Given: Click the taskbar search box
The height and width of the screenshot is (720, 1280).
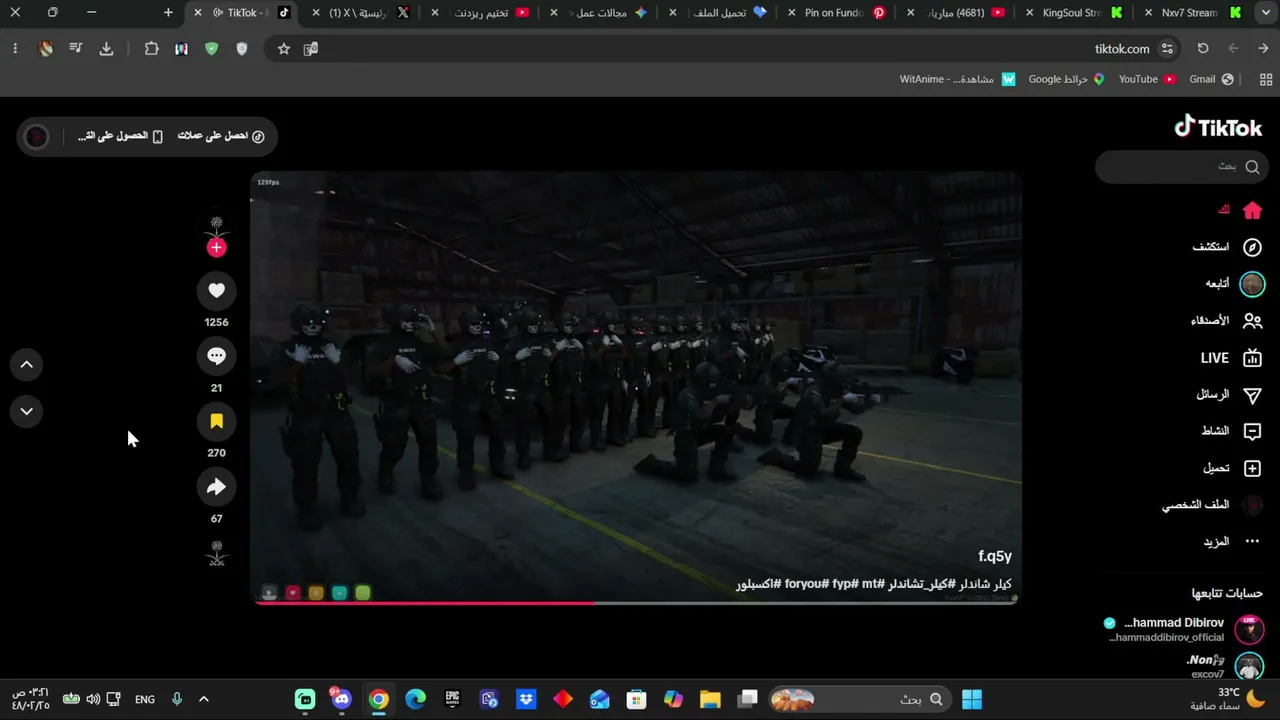Looking at the screenshot, I should pos(859,699).
